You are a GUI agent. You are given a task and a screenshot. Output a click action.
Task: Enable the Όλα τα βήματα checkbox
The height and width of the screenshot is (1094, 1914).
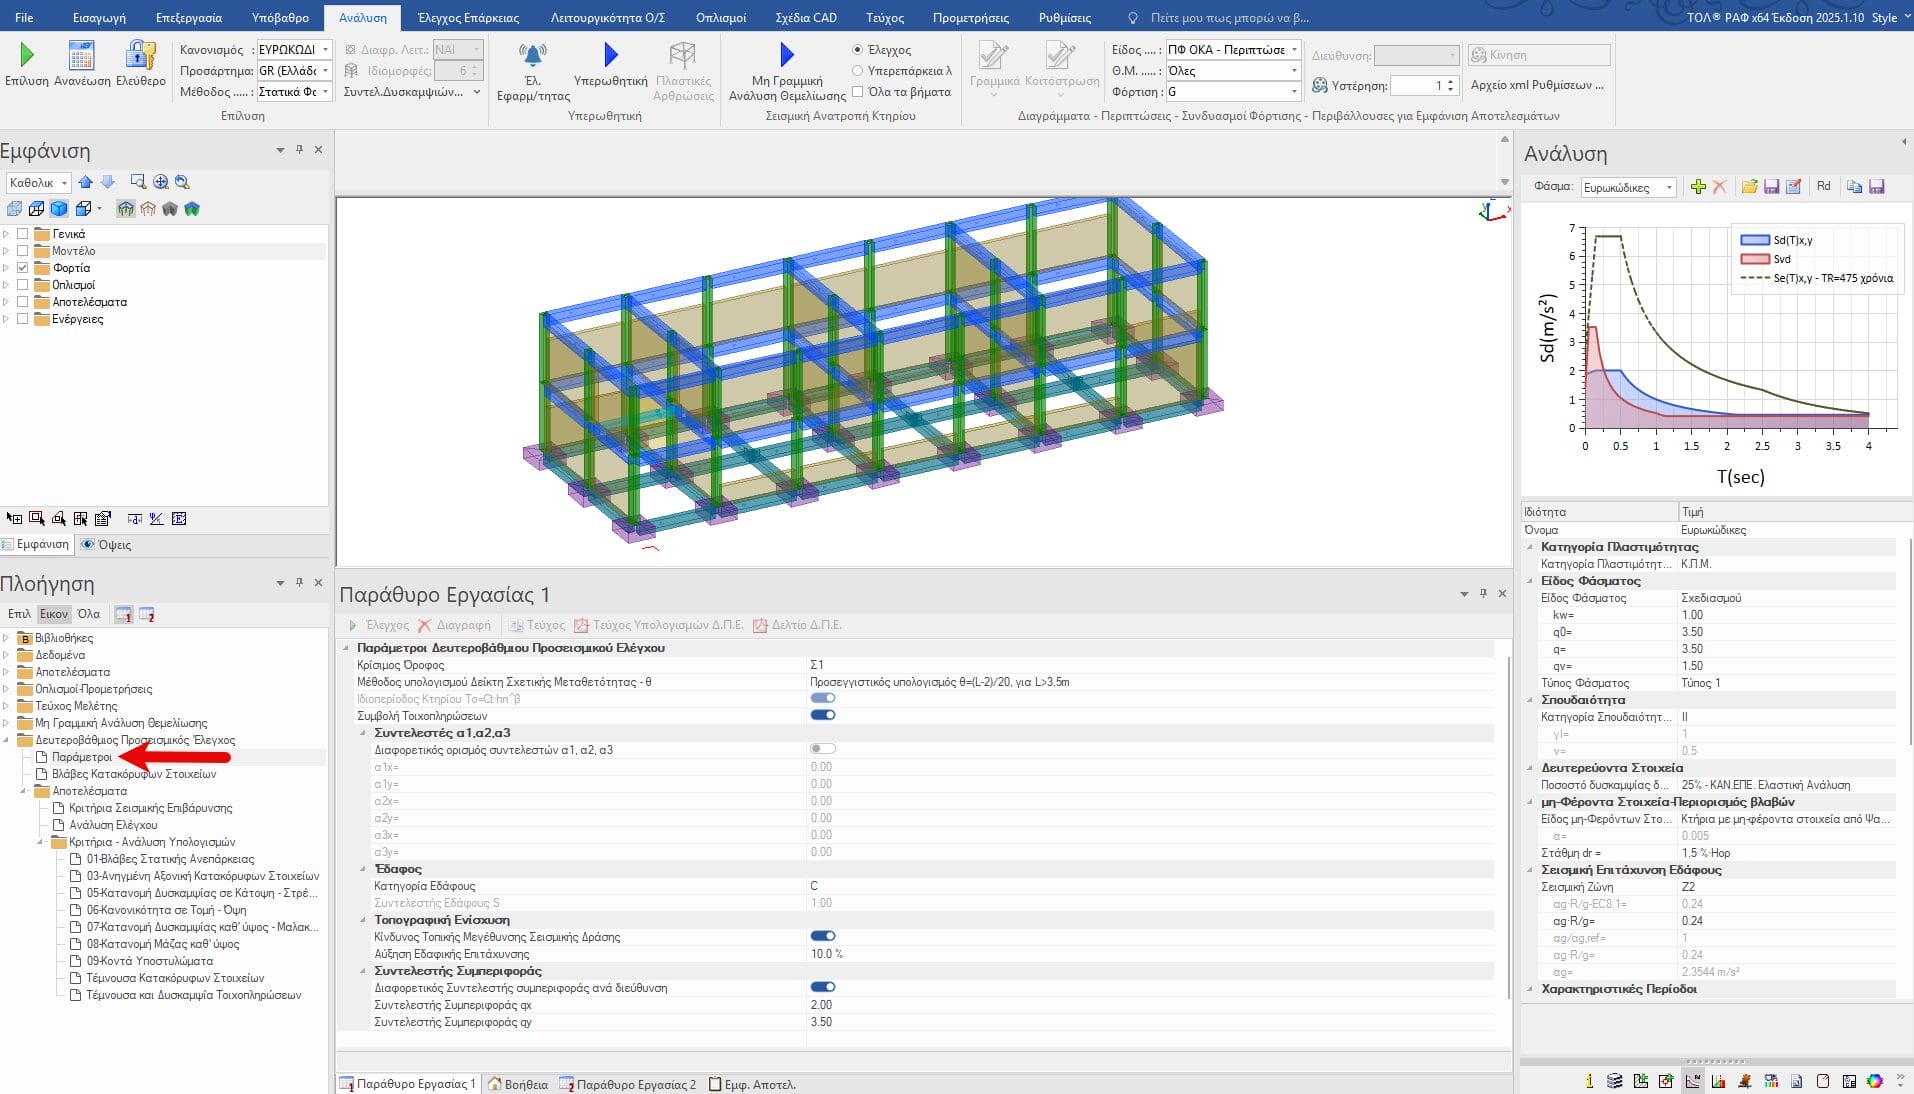[x=858, y=92]
